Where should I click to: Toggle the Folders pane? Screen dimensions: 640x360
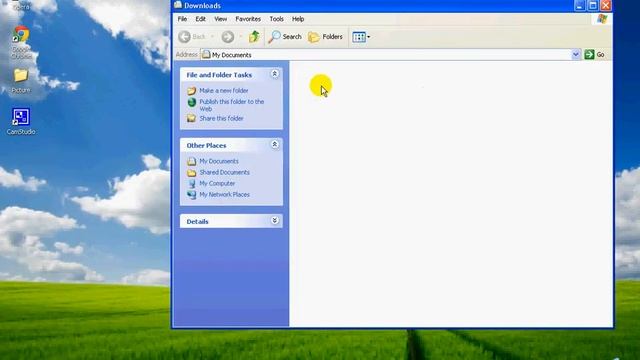(x=325, y=37)
